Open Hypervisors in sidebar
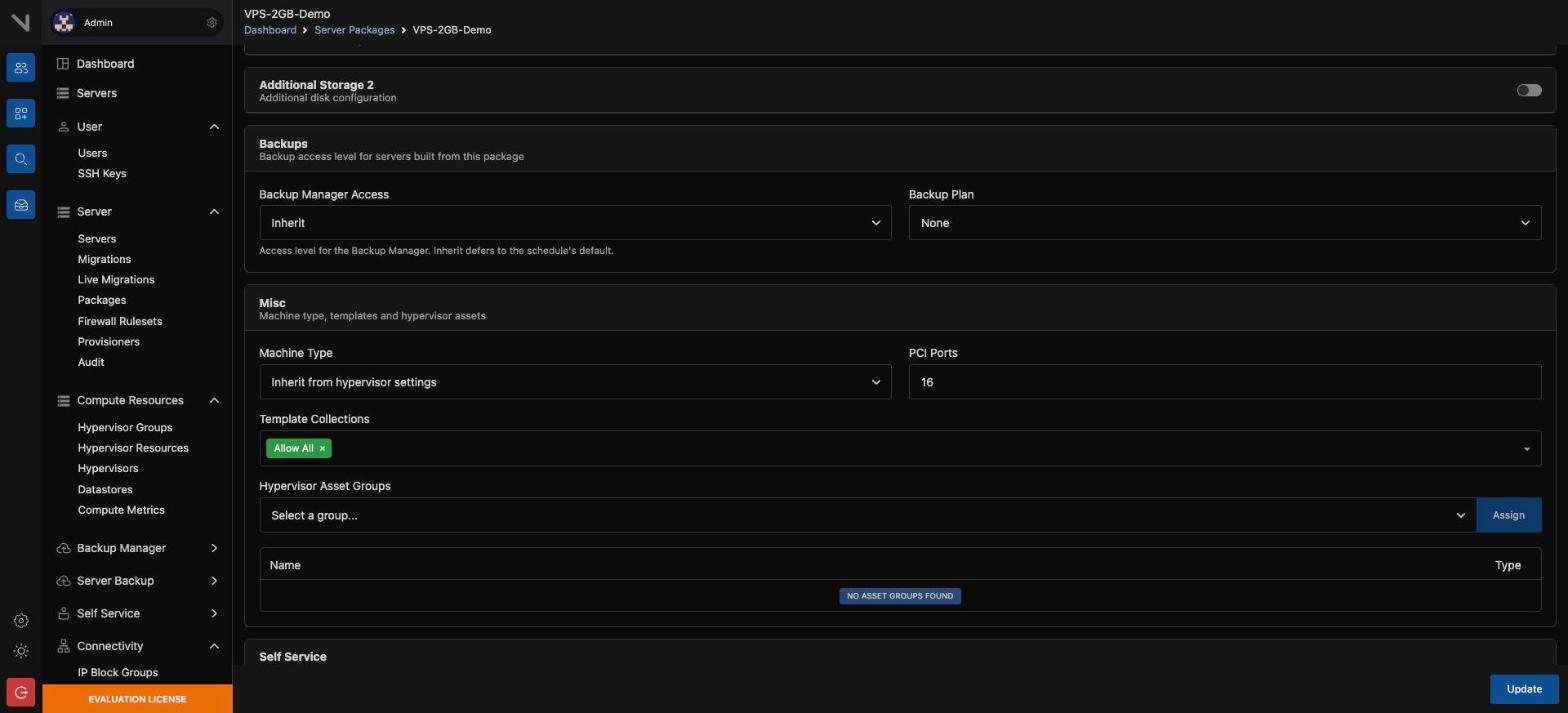This screenshot has height=713, width=1568. [108, 469]
